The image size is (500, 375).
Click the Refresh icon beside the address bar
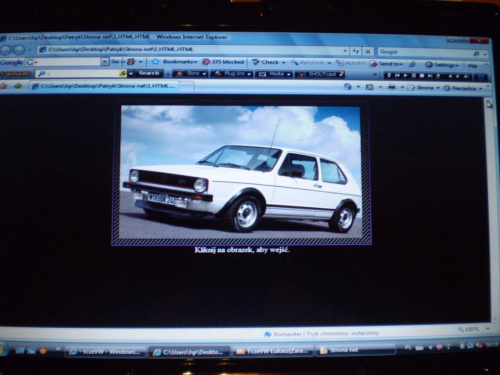pos(356,51)
